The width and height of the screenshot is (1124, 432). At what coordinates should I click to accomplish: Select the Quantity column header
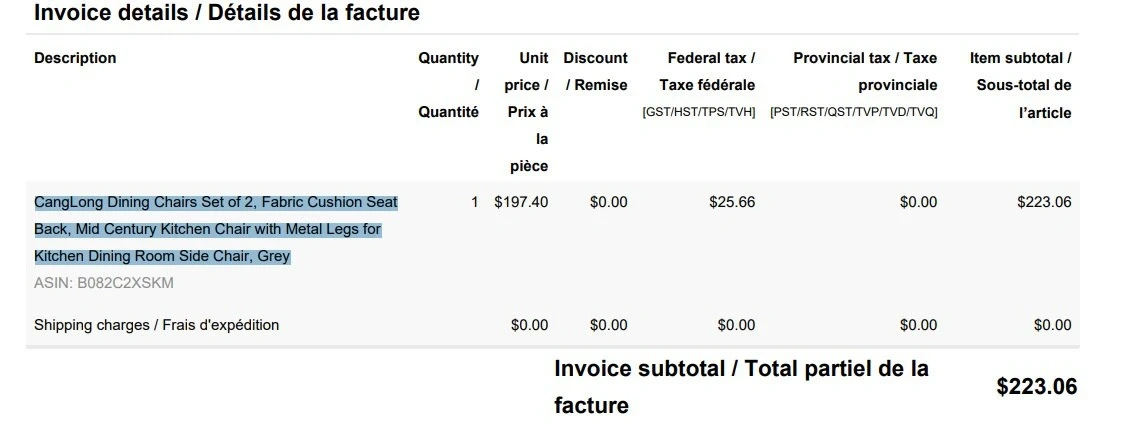tap(449, 85)
